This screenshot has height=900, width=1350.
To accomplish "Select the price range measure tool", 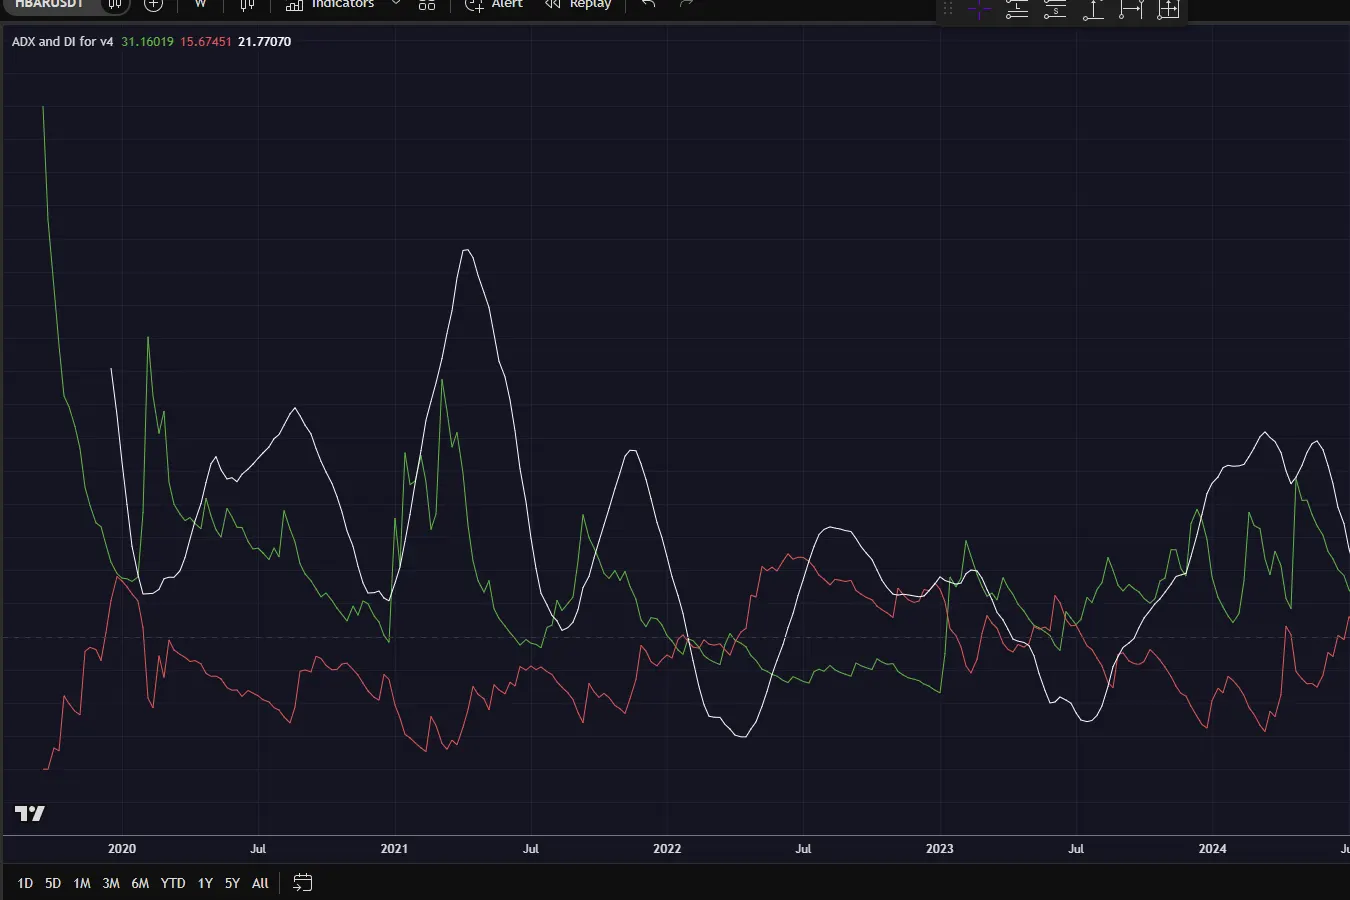I will (1093, 9).
